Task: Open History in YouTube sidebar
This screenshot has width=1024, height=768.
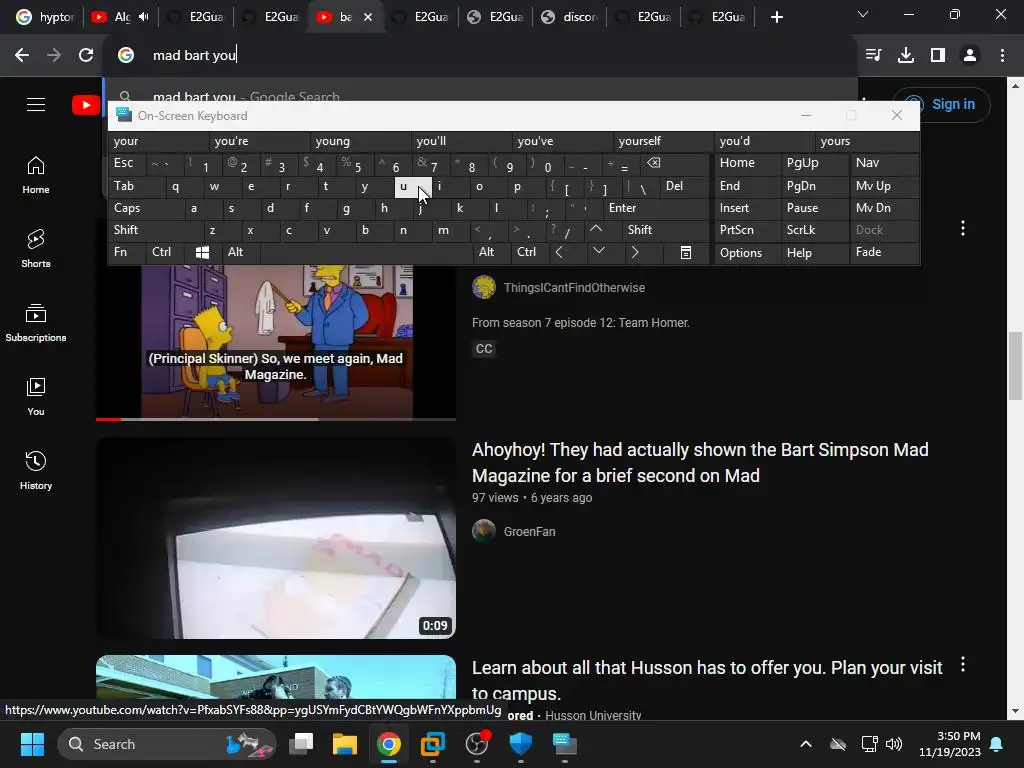Action: (36, 470)
